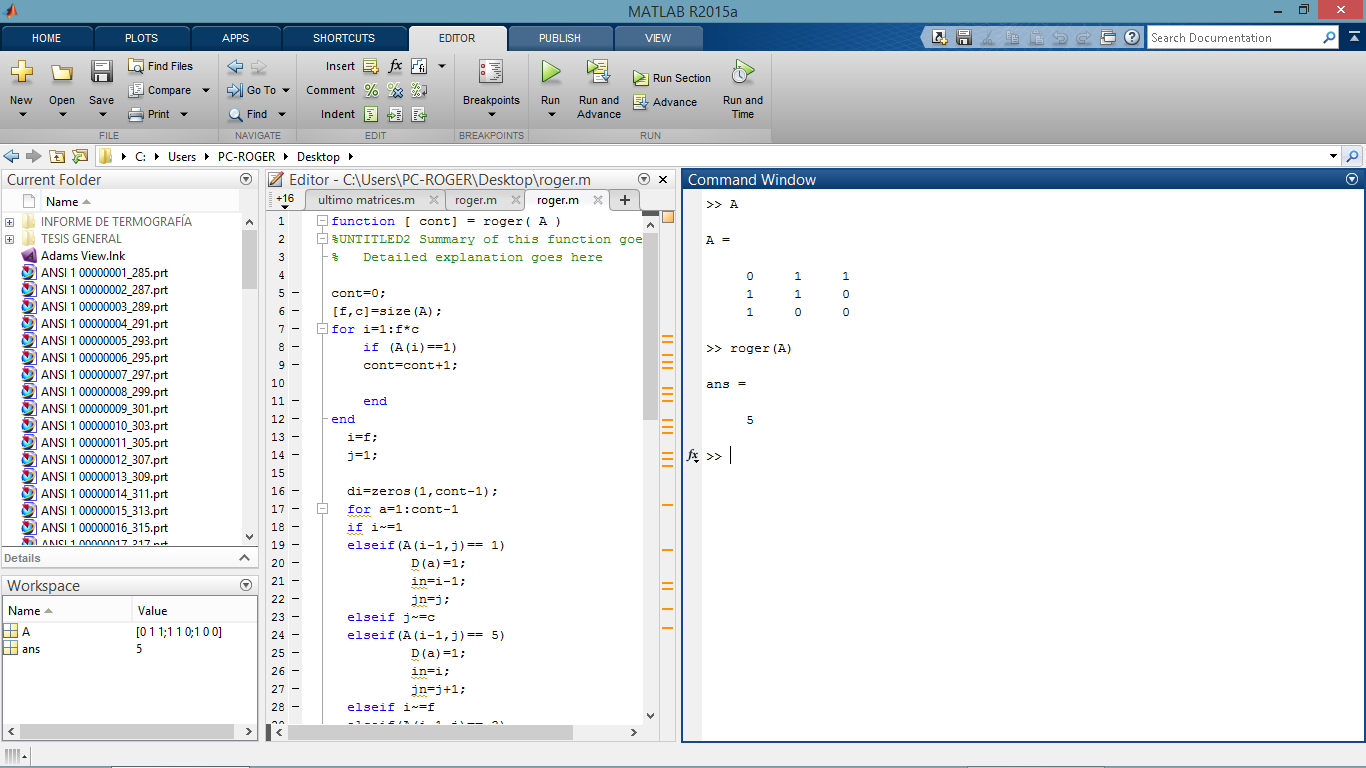Open the Command Window actions menu
1366x768 pixels.
(1352, 180)
